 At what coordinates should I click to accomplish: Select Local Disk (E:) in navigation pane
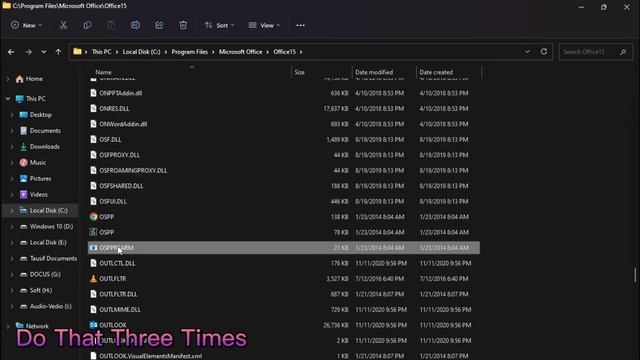(x=48, y=242)
